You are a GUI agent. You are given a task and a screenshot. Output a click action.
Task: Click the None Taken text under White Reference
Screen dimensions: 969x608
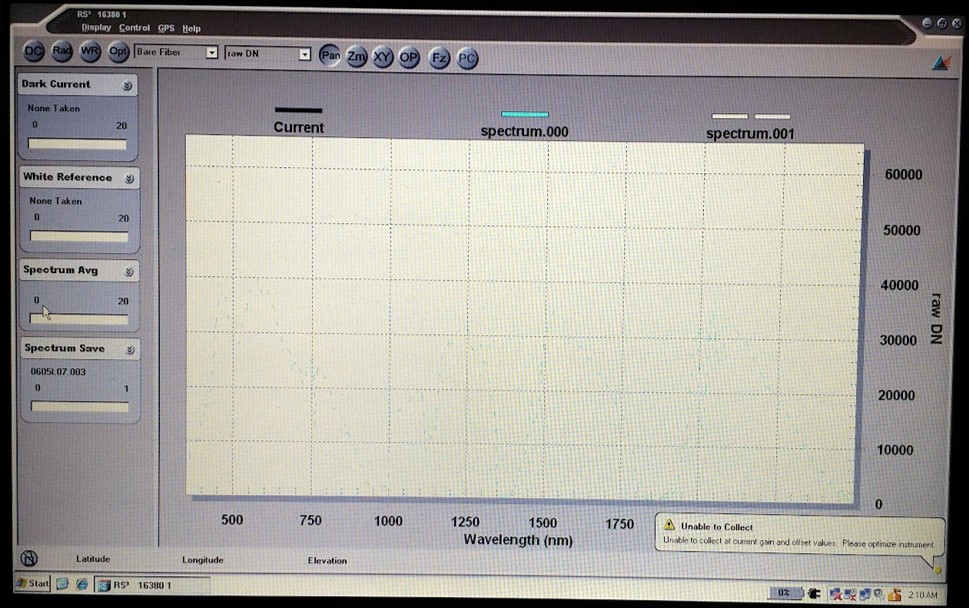tap(56, 201)
